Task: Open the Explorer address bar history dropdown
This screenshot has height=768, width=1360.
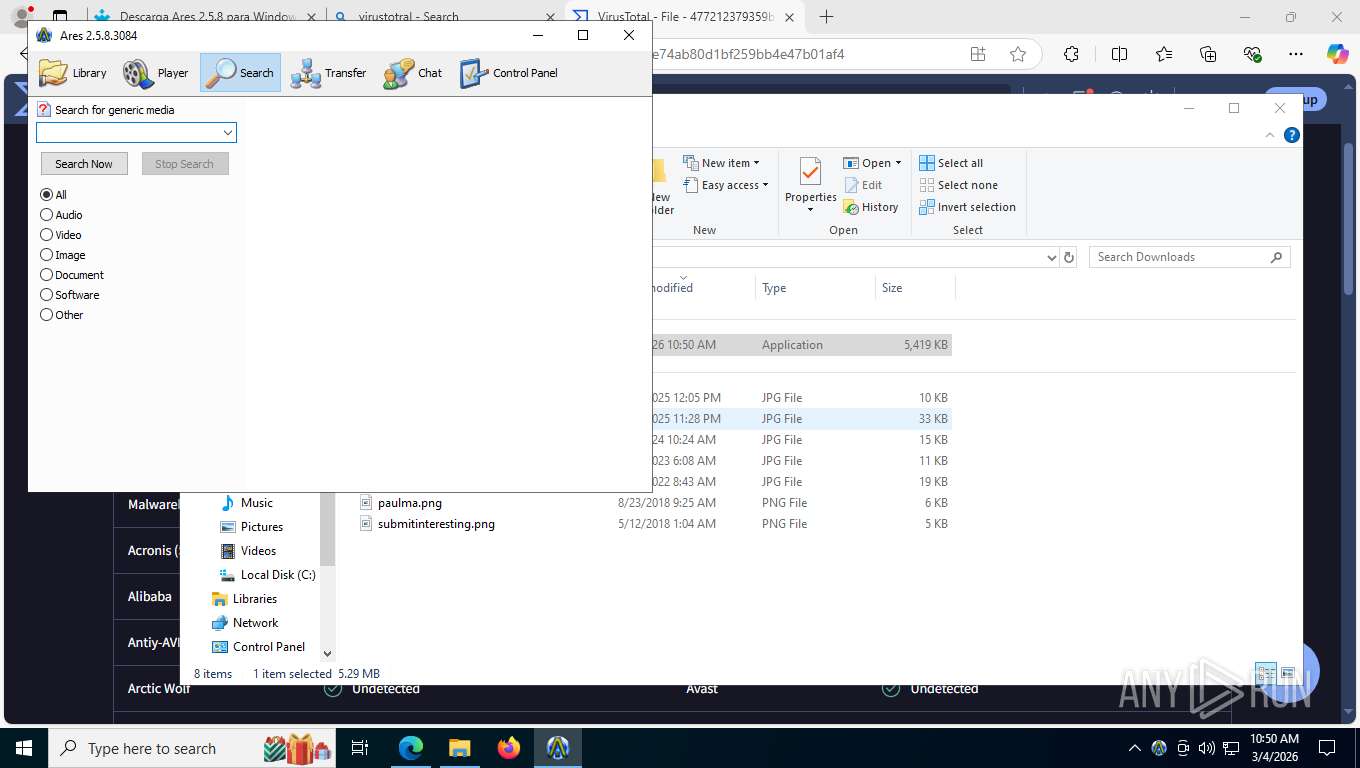Action: pyautogui.click(x=1051, y=257)
